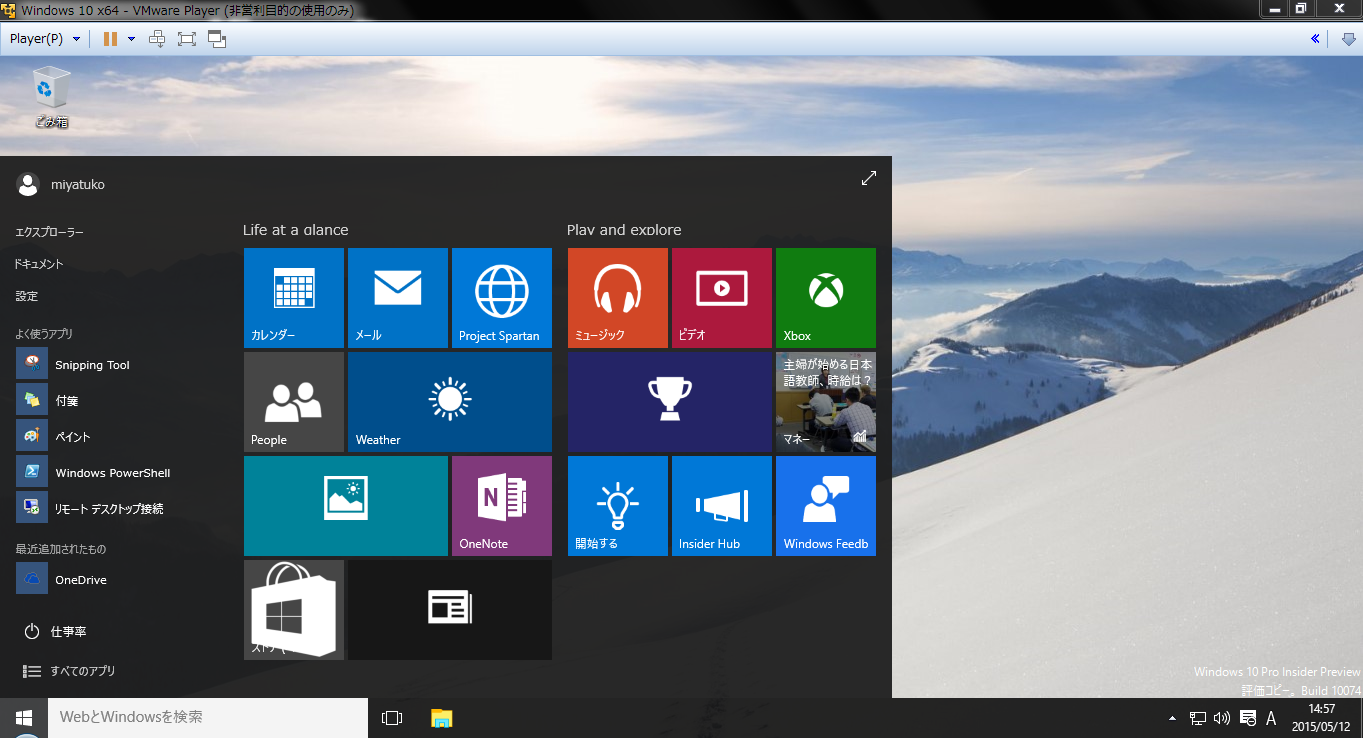The width and height of the screenshot is (1363, 738).
Task: Open the OneNote tile
Action: tap(502, 506)
